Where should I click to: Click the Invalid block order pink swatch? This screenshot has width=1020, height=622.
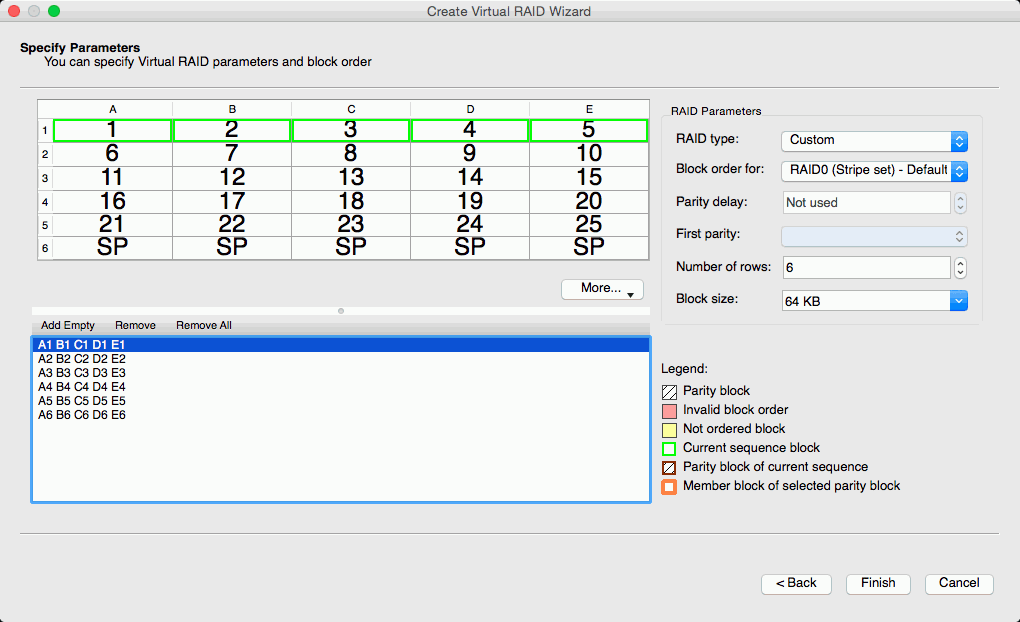pos(669,410)
